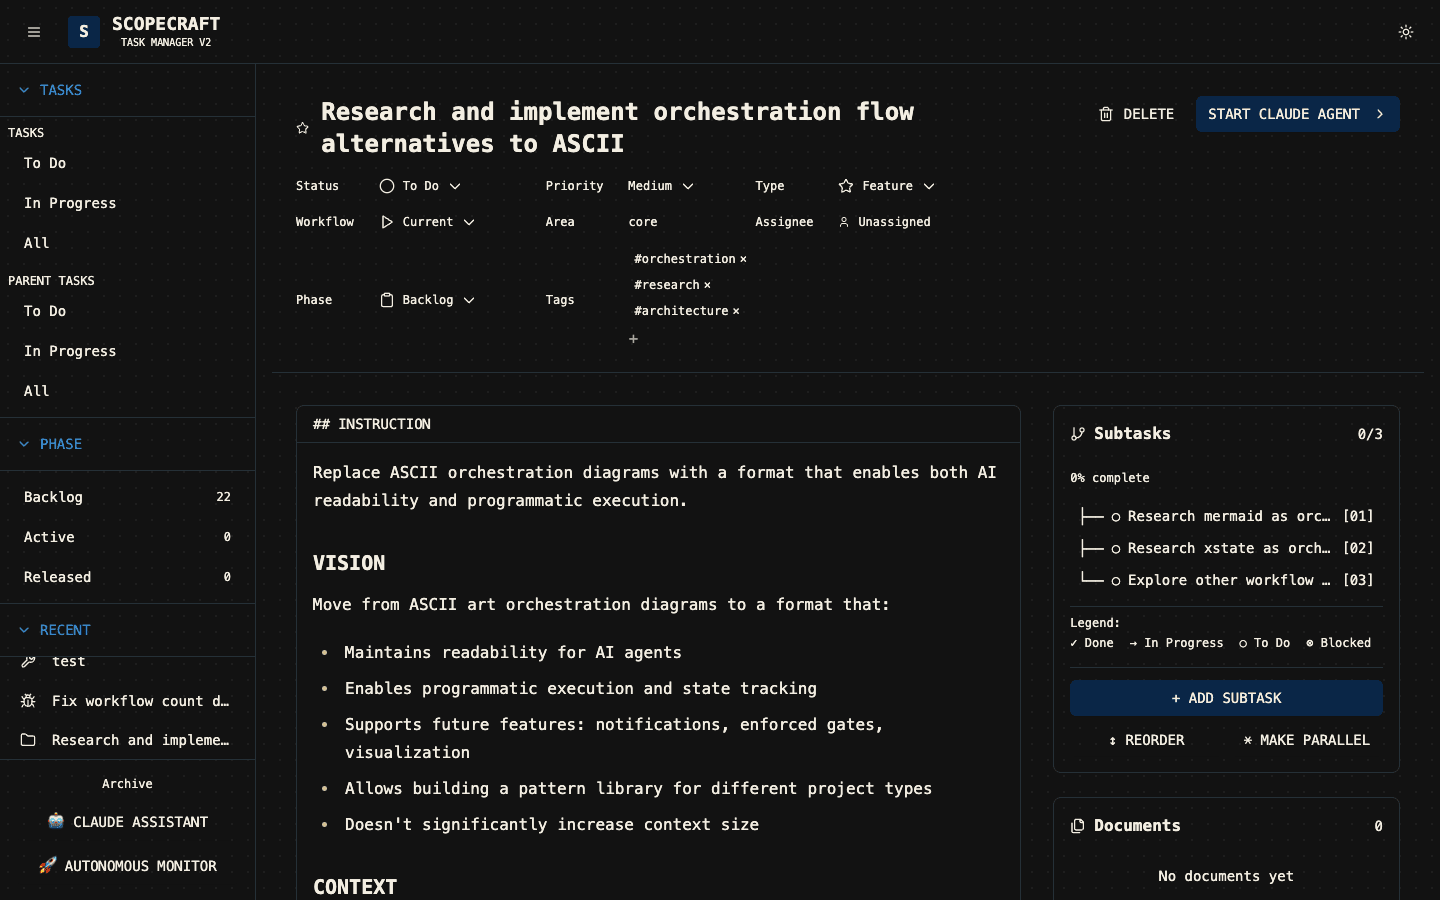Toggle status circle of Explore subtask
This screenshot has height=900, width=1440.
click(1115, 581)
